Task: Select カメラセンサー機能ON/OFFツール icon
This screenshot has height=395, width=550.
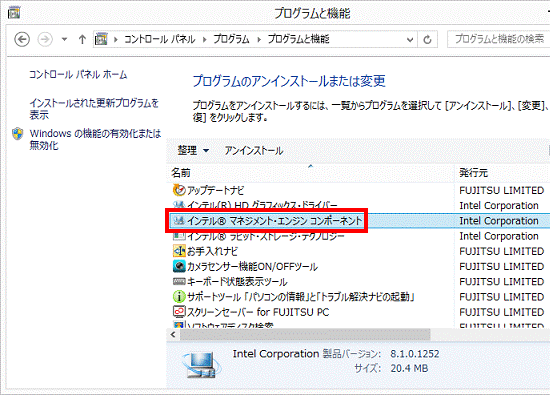Action: (179, 266)
